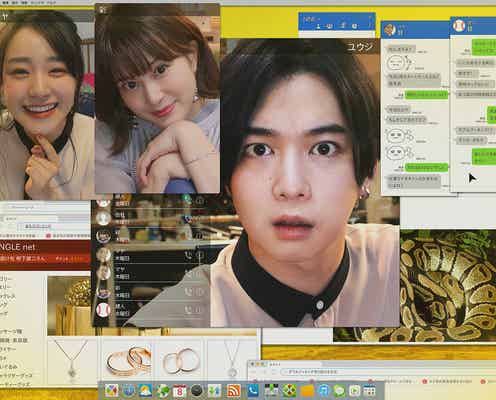Click the baseball avatar in the rightmost chat header

(x=459, y=25)
